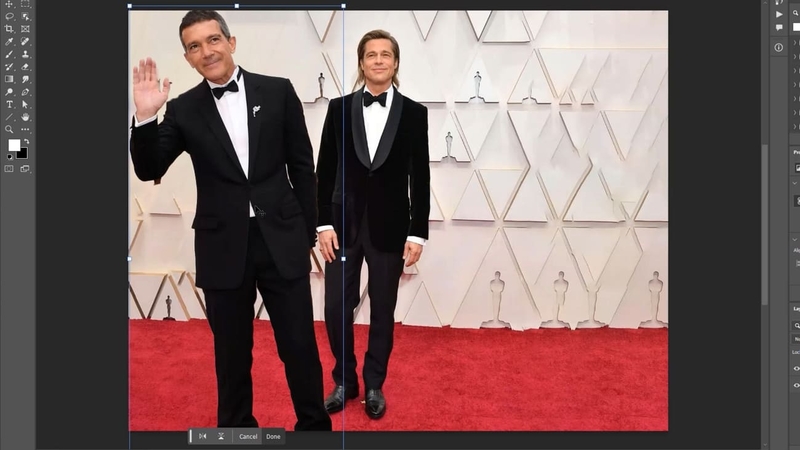Select the Move tool

coord(9,4)
